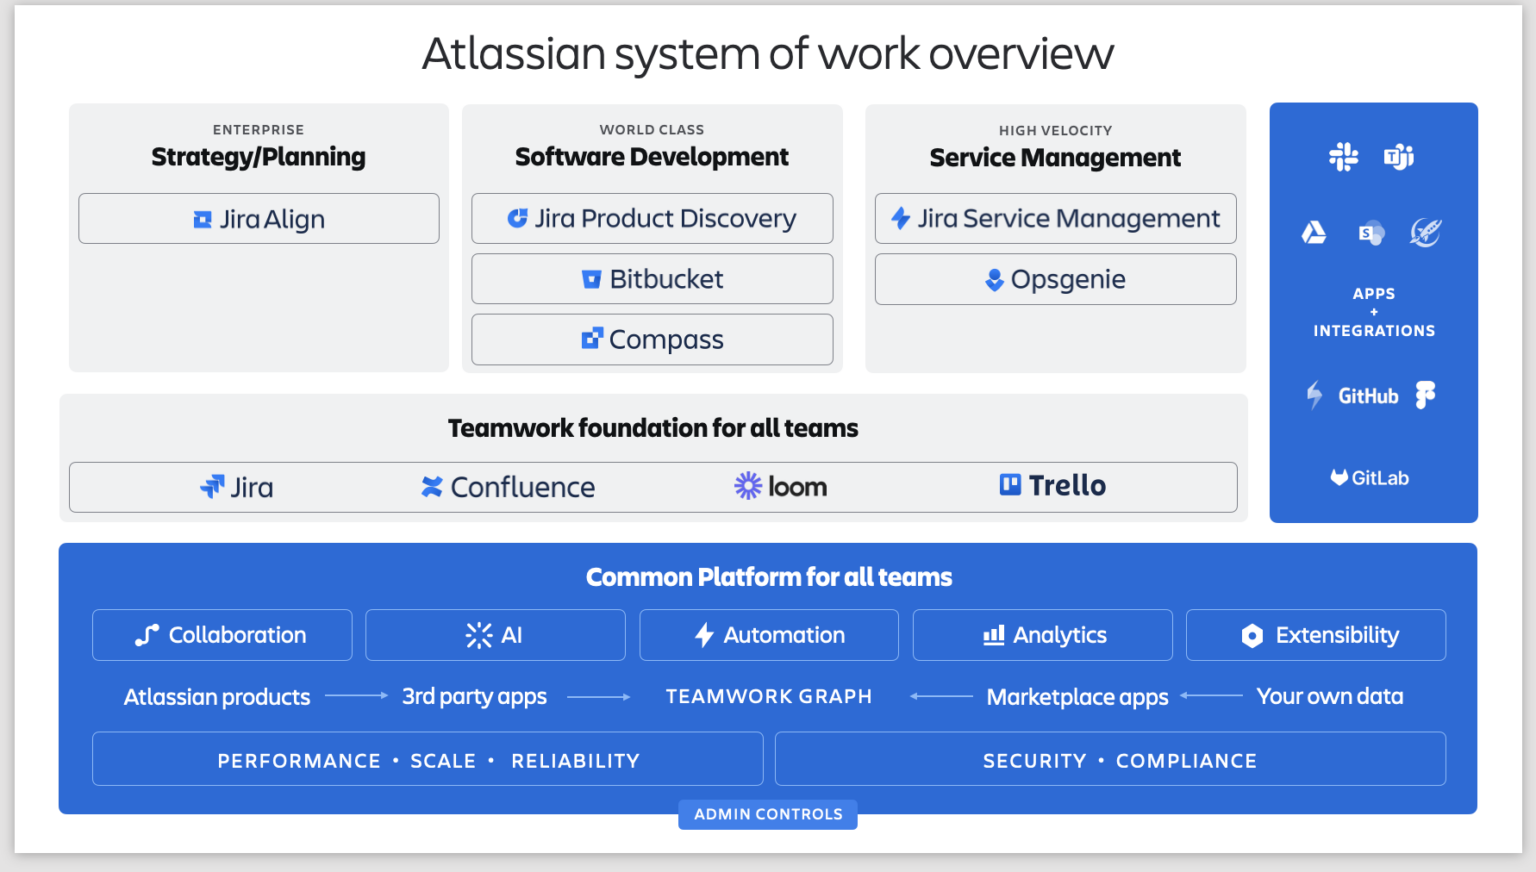The image size is (1536, 872).
Task: Open the Google Drive integration icon
Action: (1314, 232)
